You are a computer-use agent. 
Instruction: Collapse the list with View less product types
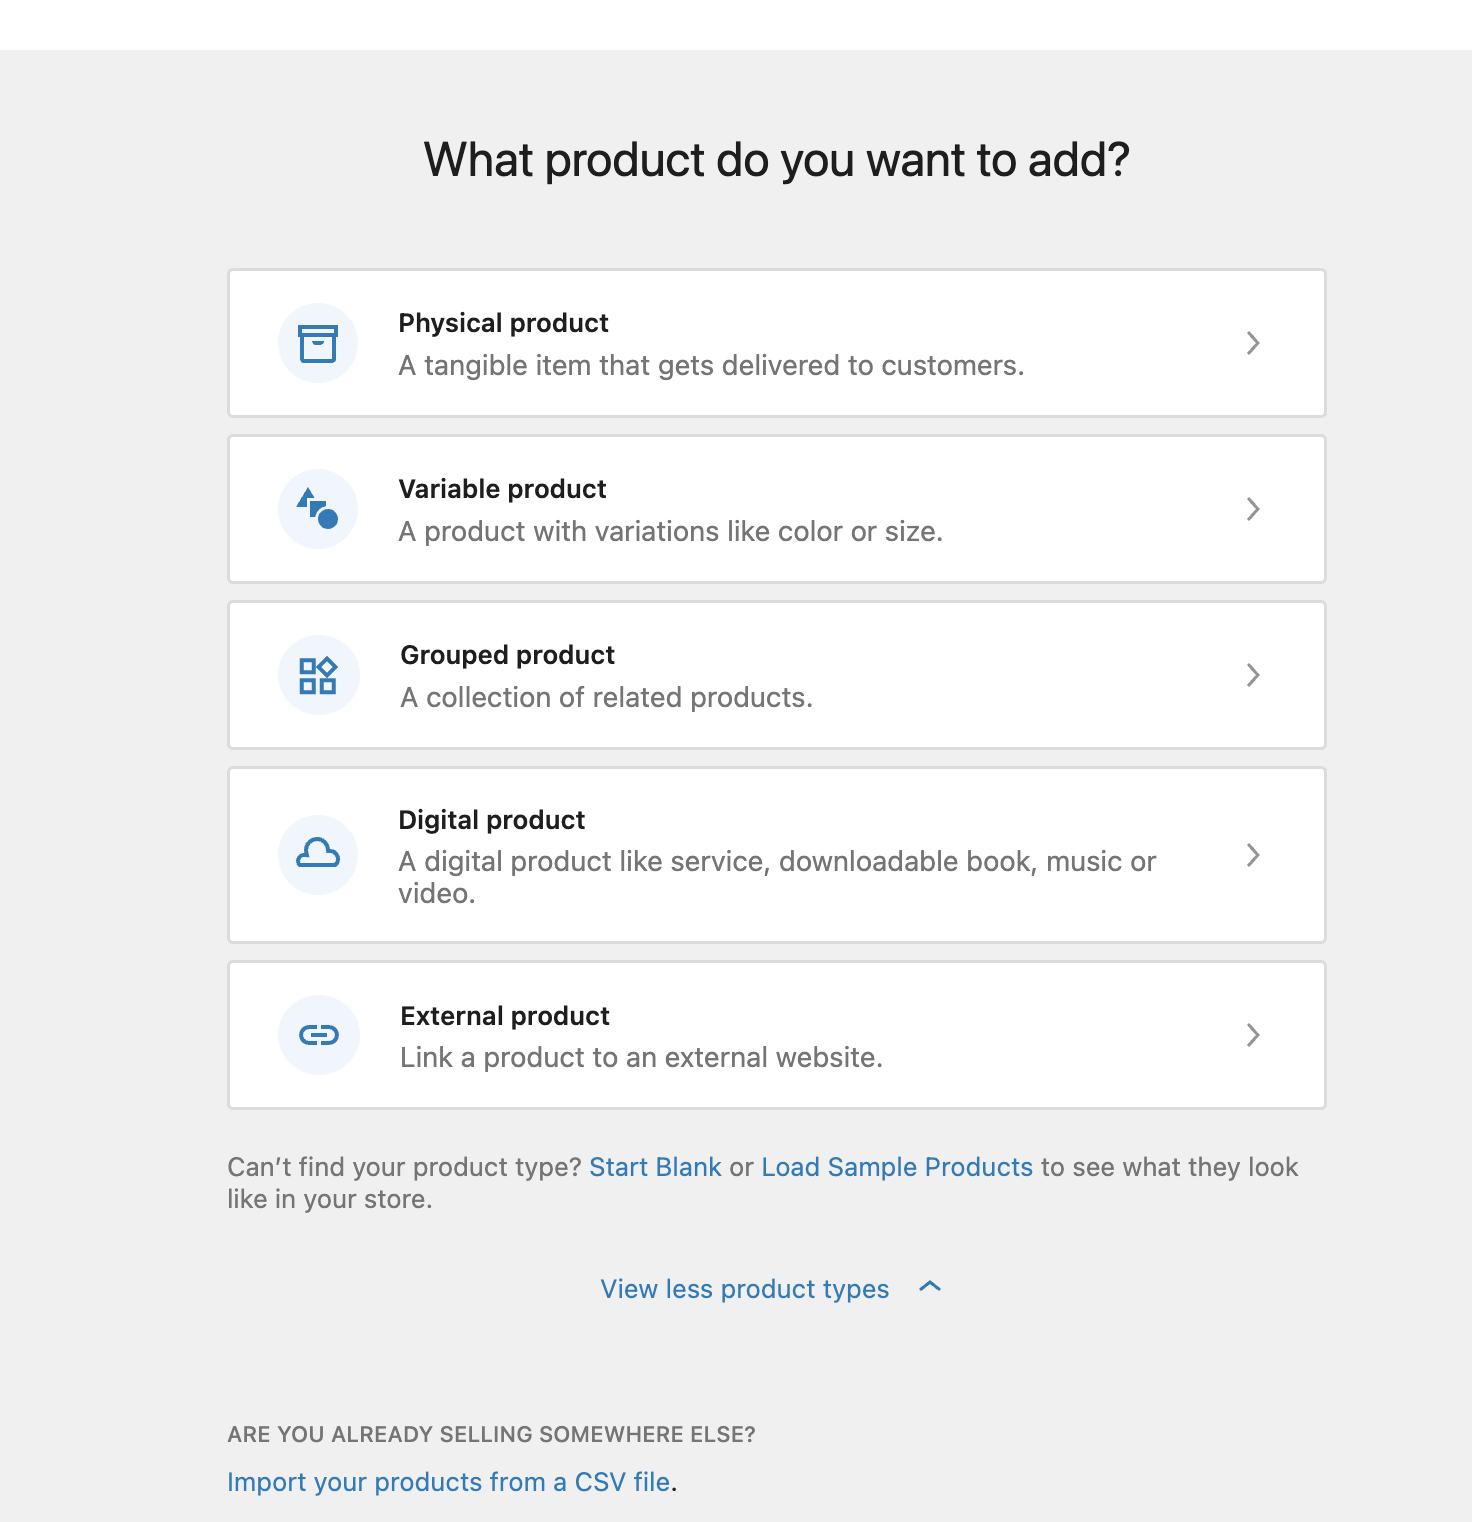pyautogui.click(x=743, y=1288)
